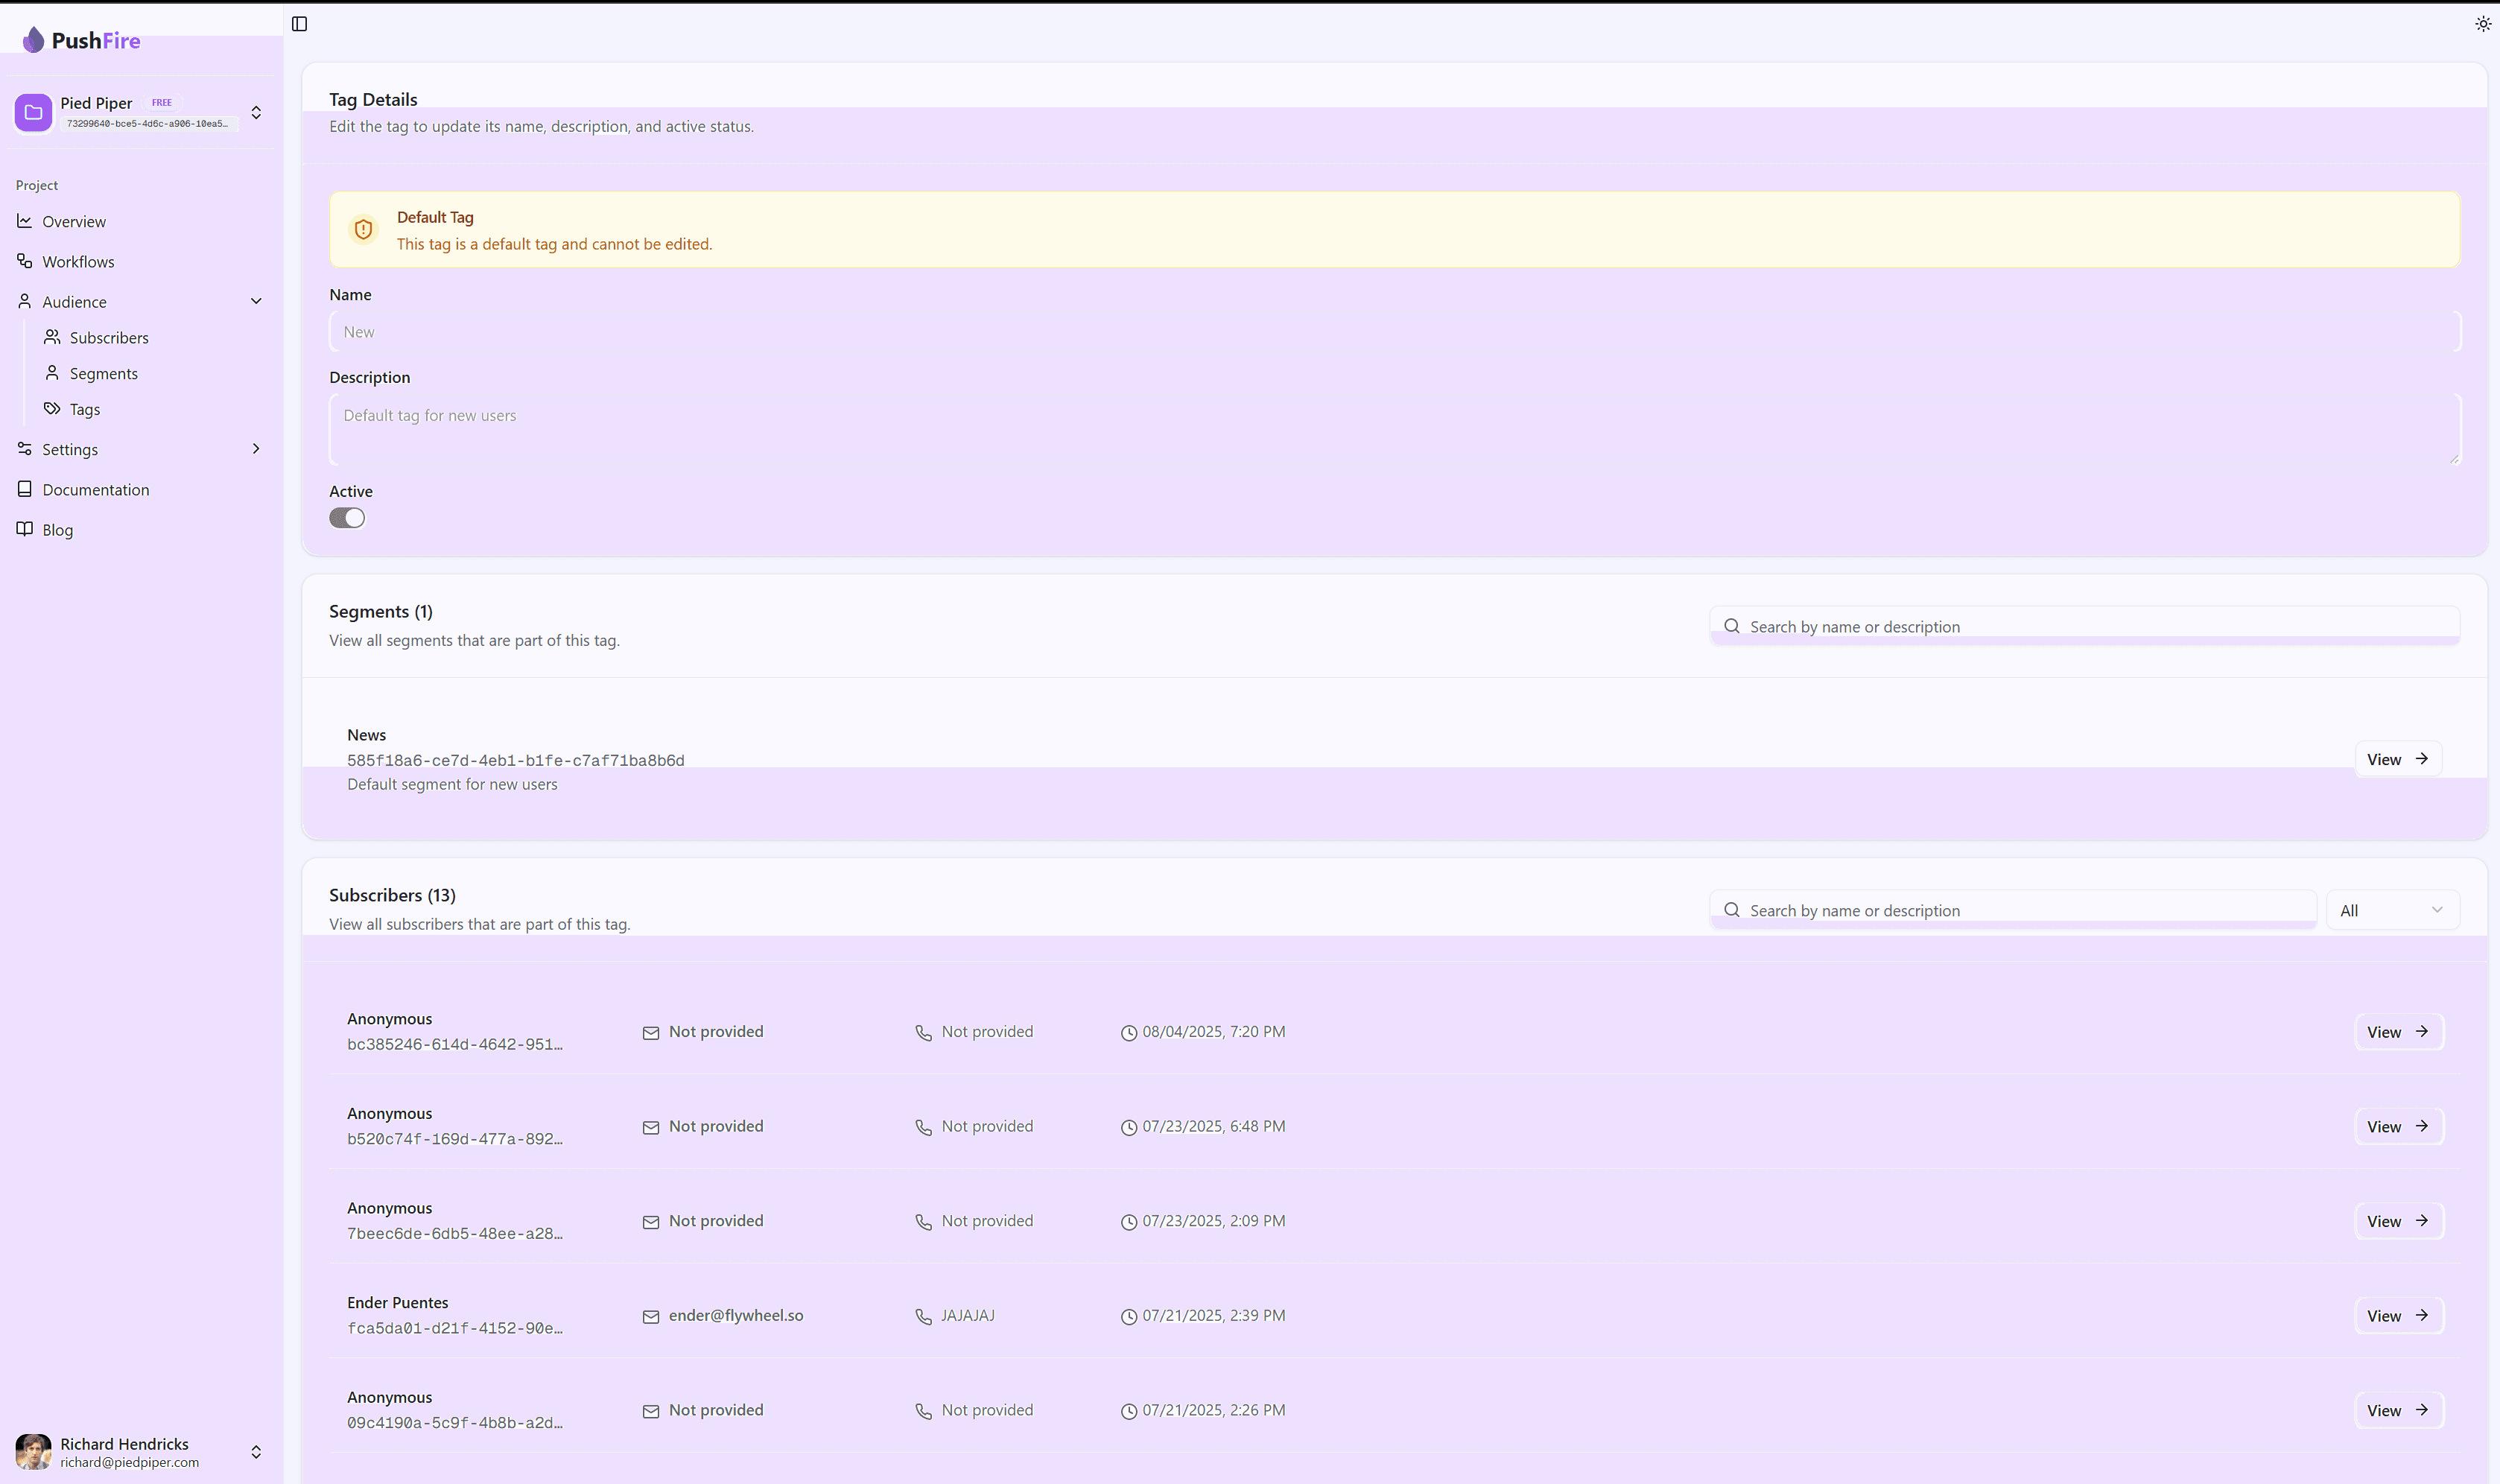
Task: Open the All subscribers filter dropdown
Action: [x=2391, y=910]
